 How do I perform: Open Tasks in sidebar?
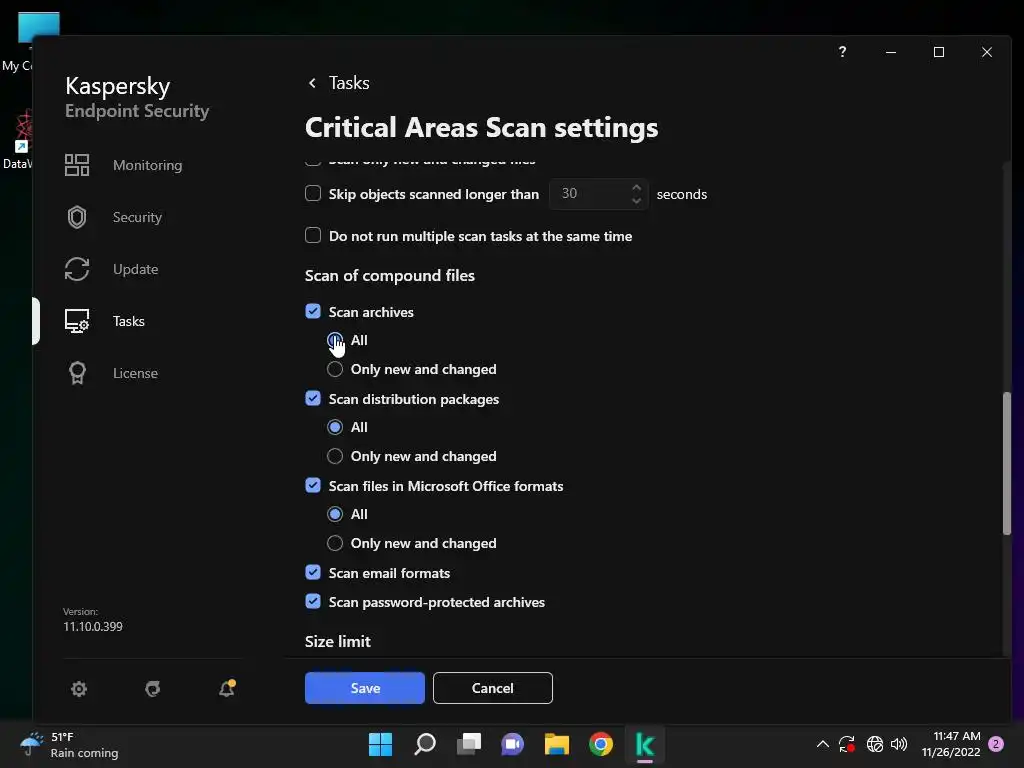[x=129, y=321]
